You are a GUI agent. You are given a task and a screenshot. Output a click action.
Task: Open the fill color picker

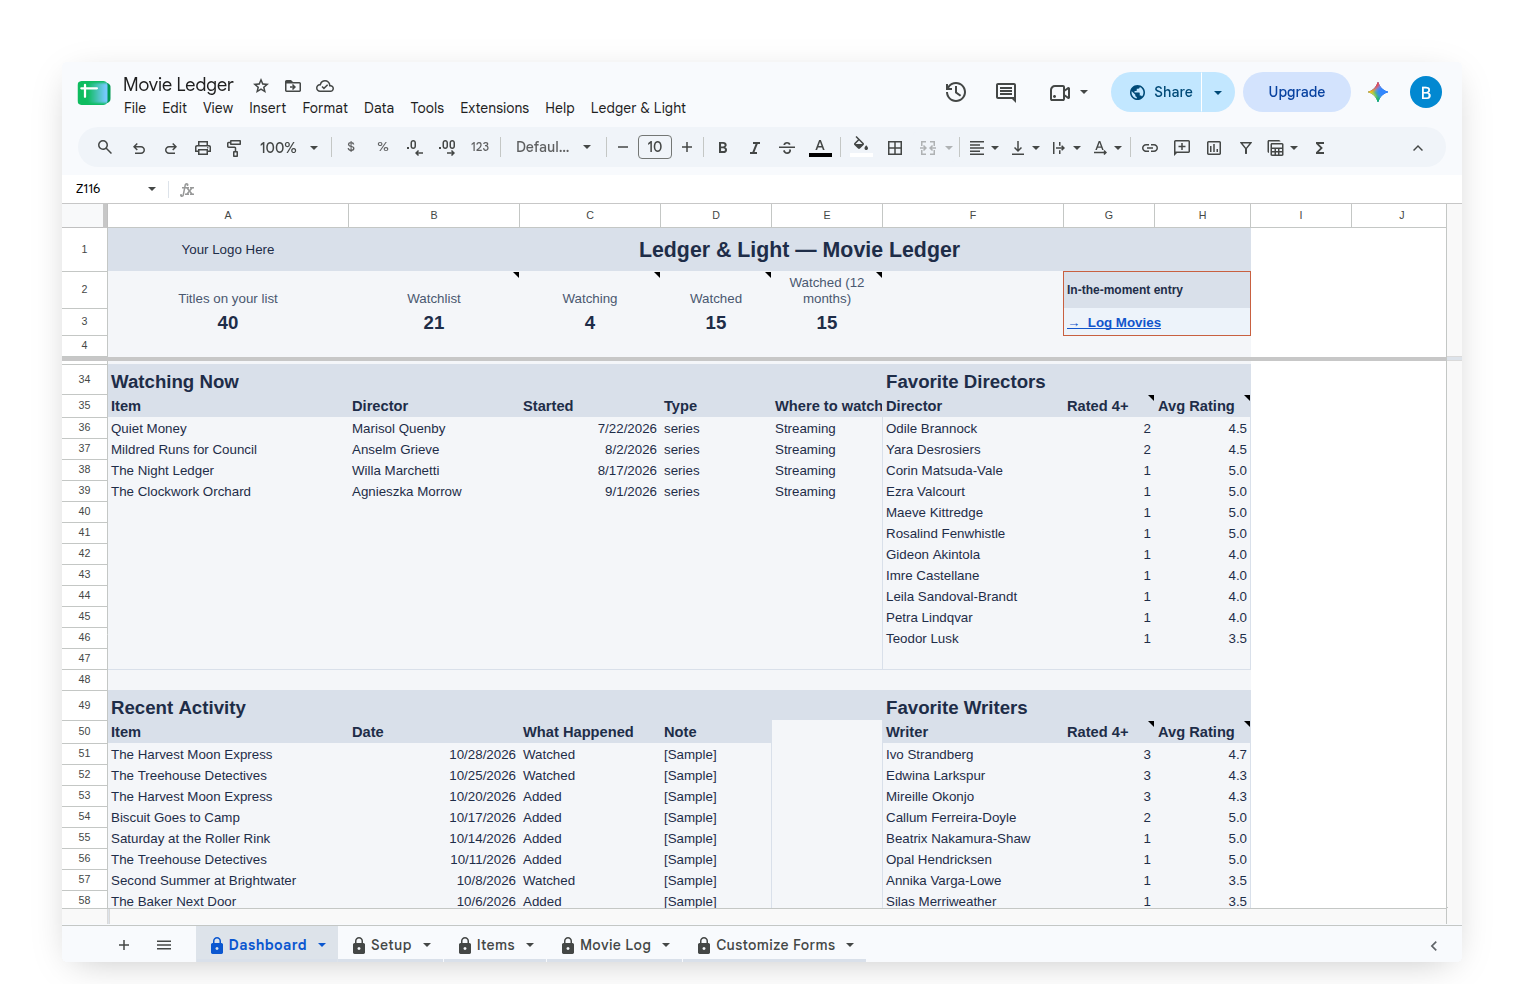(860, 148)
